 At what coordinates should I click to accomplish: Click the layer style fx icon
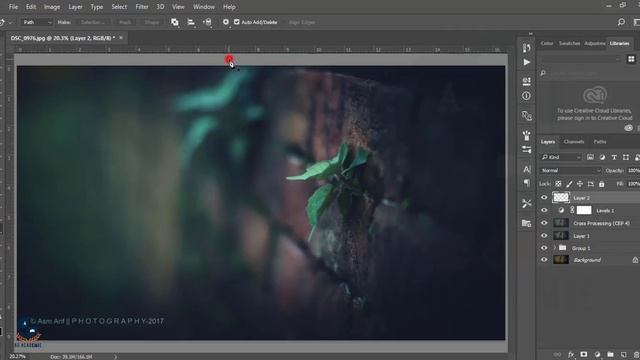(571, 355)
